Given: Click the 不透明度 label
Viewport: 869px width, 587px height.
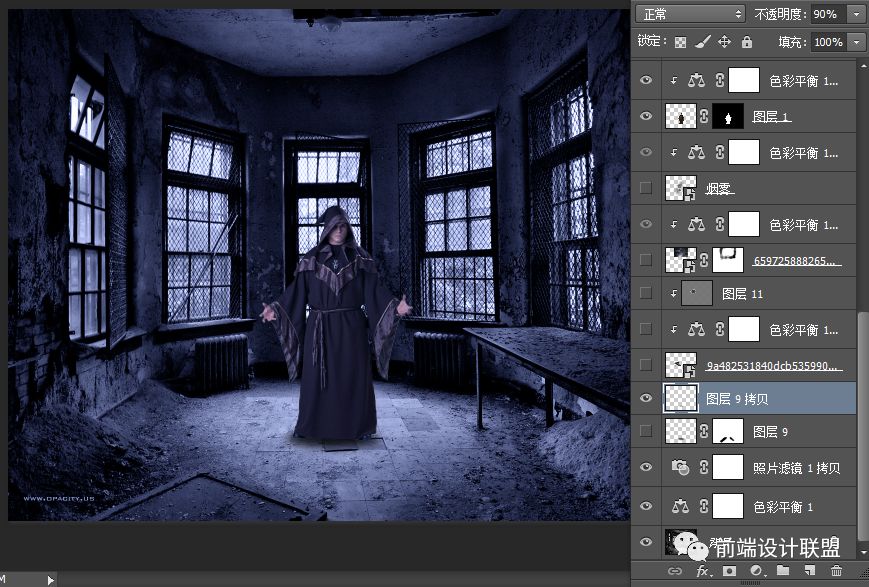Looking at the screenshot, I should (x=780, y=14).
